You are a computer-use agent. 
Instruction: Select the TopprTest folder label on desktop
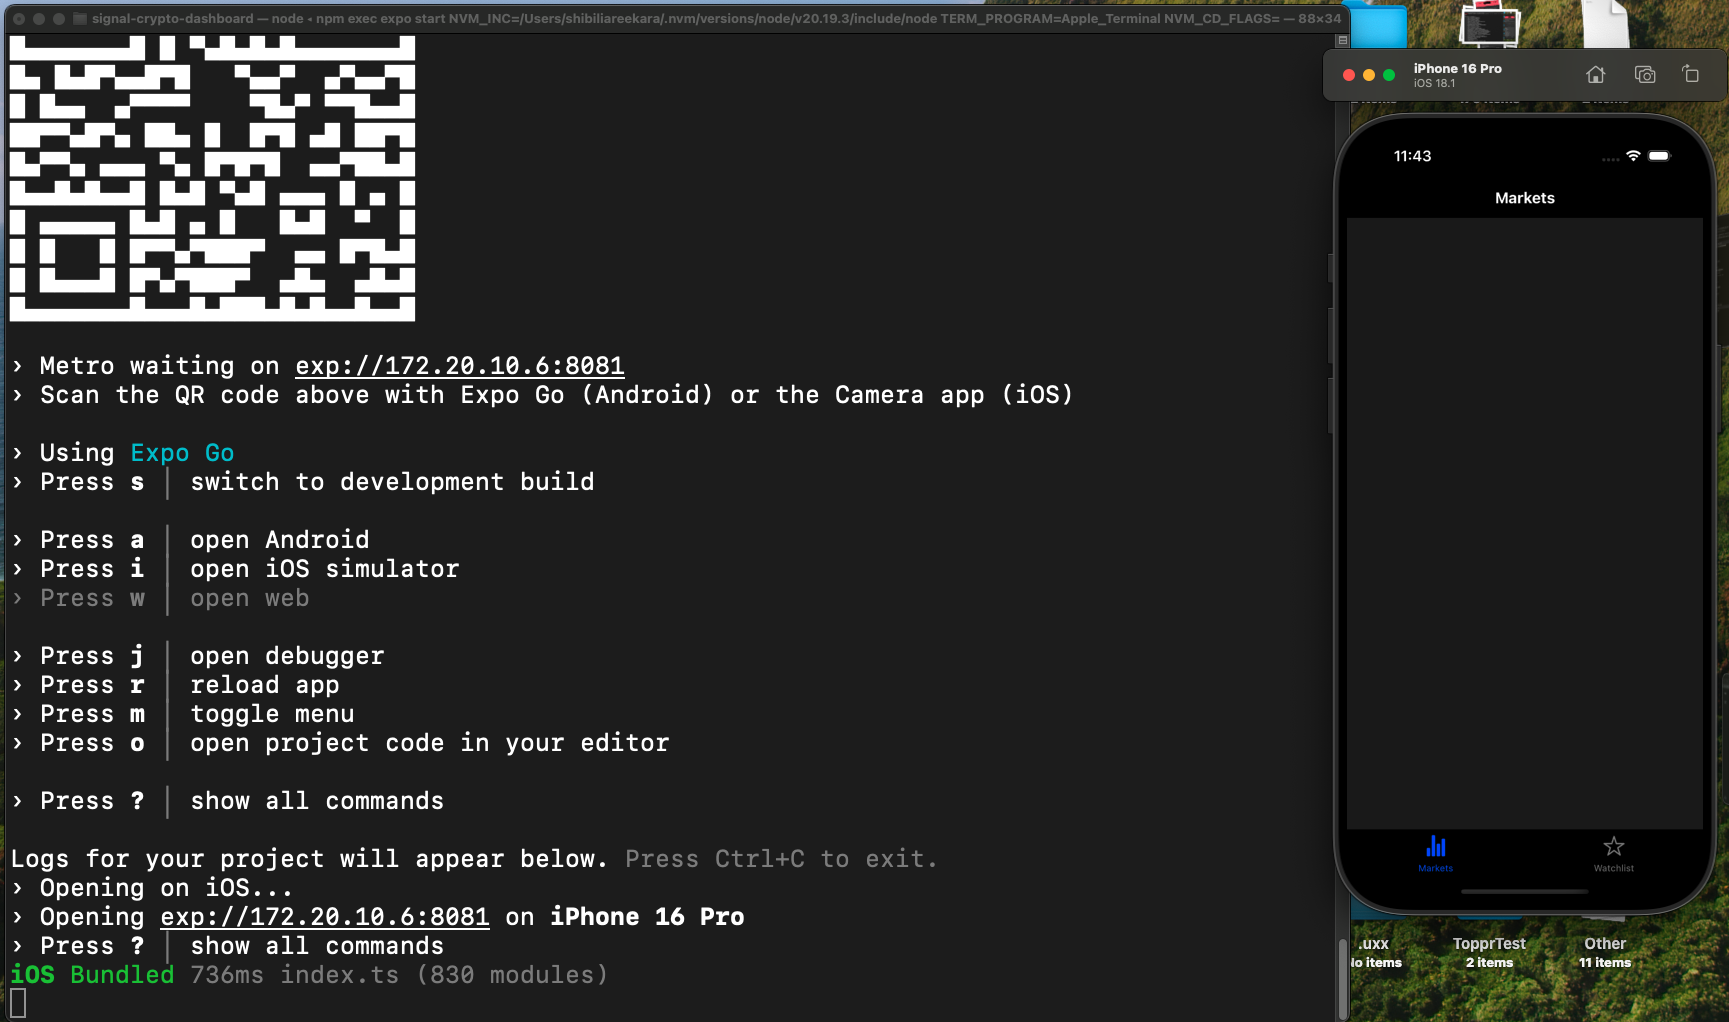[x=1489, y=944]
